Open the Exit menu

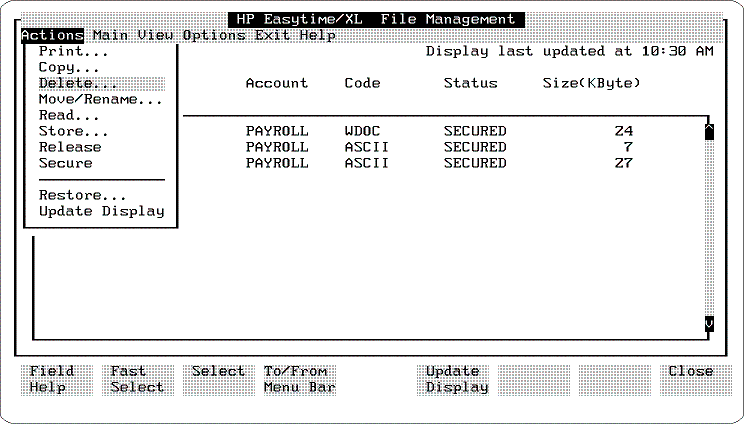pyautogui.click(x=272, y=36)
